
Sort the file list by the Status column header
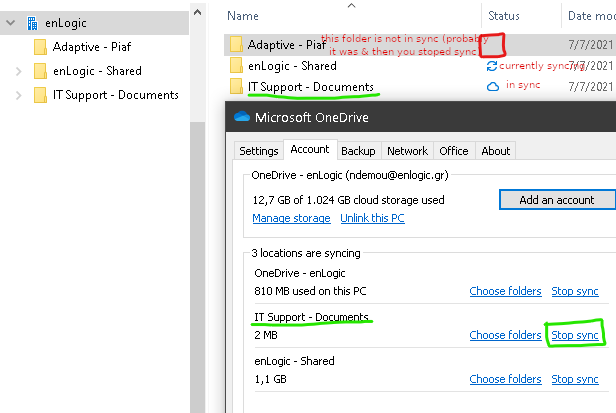pyautogui.click(x=504, y=16)
